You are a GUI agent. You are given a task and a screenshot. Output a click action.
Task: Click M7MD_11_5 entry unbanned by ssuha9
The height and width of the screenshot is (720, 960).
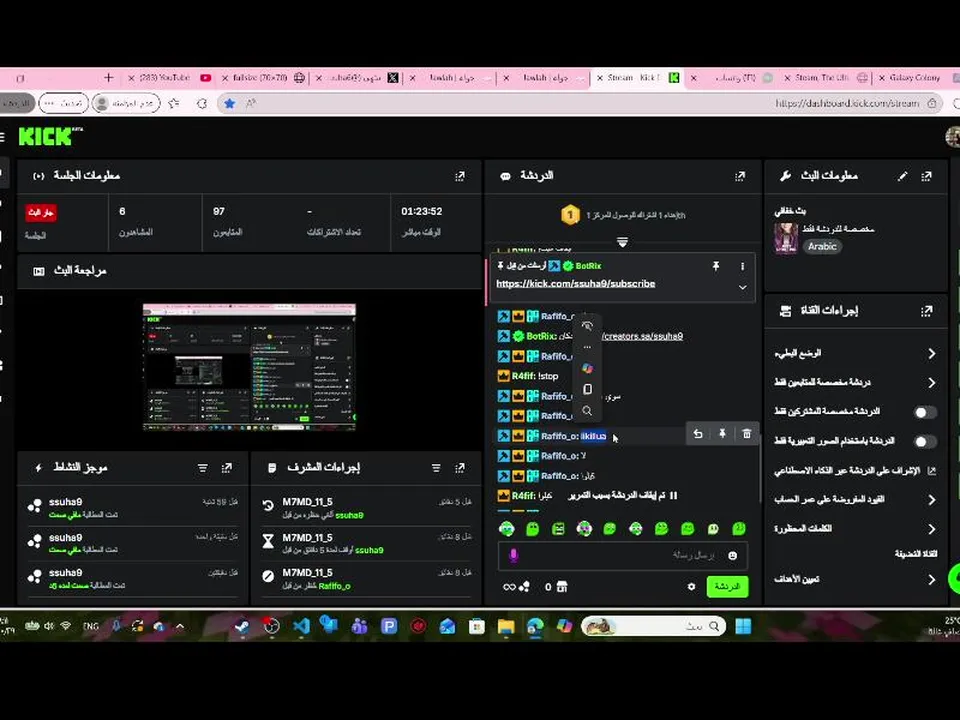pos(366,508)
